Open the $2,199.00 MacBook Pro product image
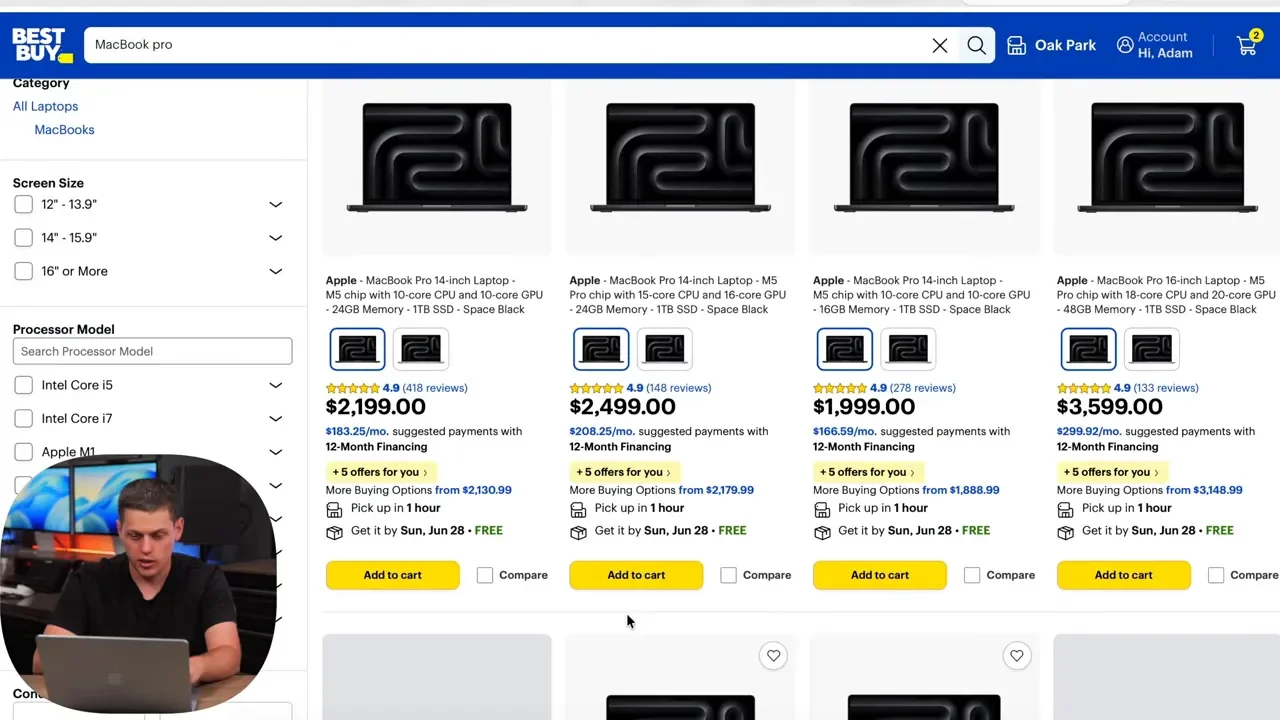This screenshot has width=1280, height=720. point(437,157)
